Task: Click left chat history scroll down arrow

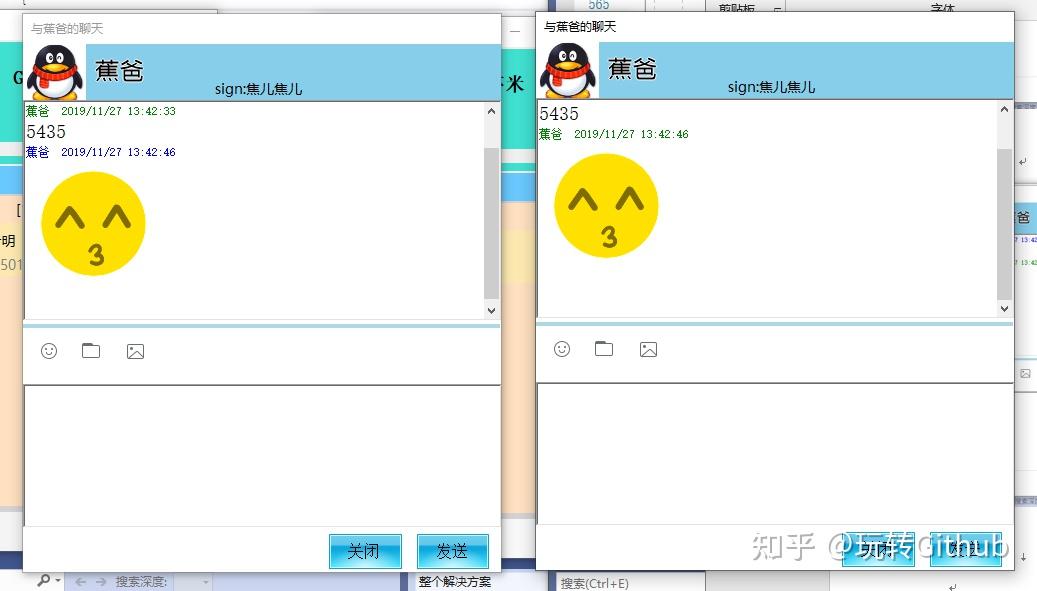Action: tap(491, 310)
